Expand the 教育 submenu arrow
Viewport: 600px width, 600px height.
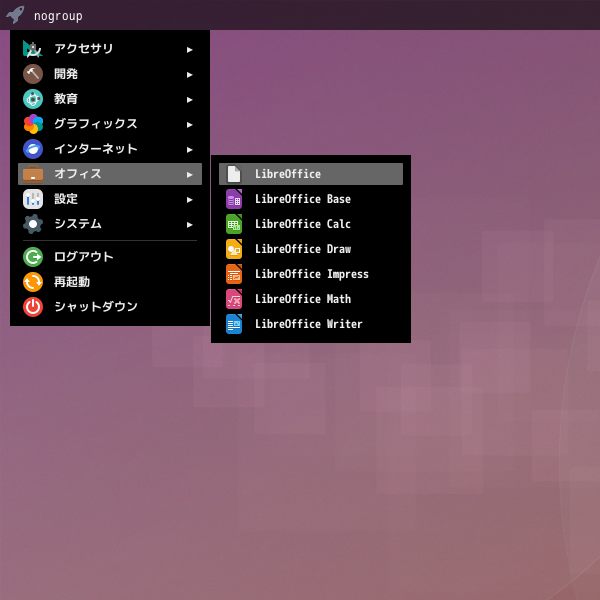click(189, 100)
